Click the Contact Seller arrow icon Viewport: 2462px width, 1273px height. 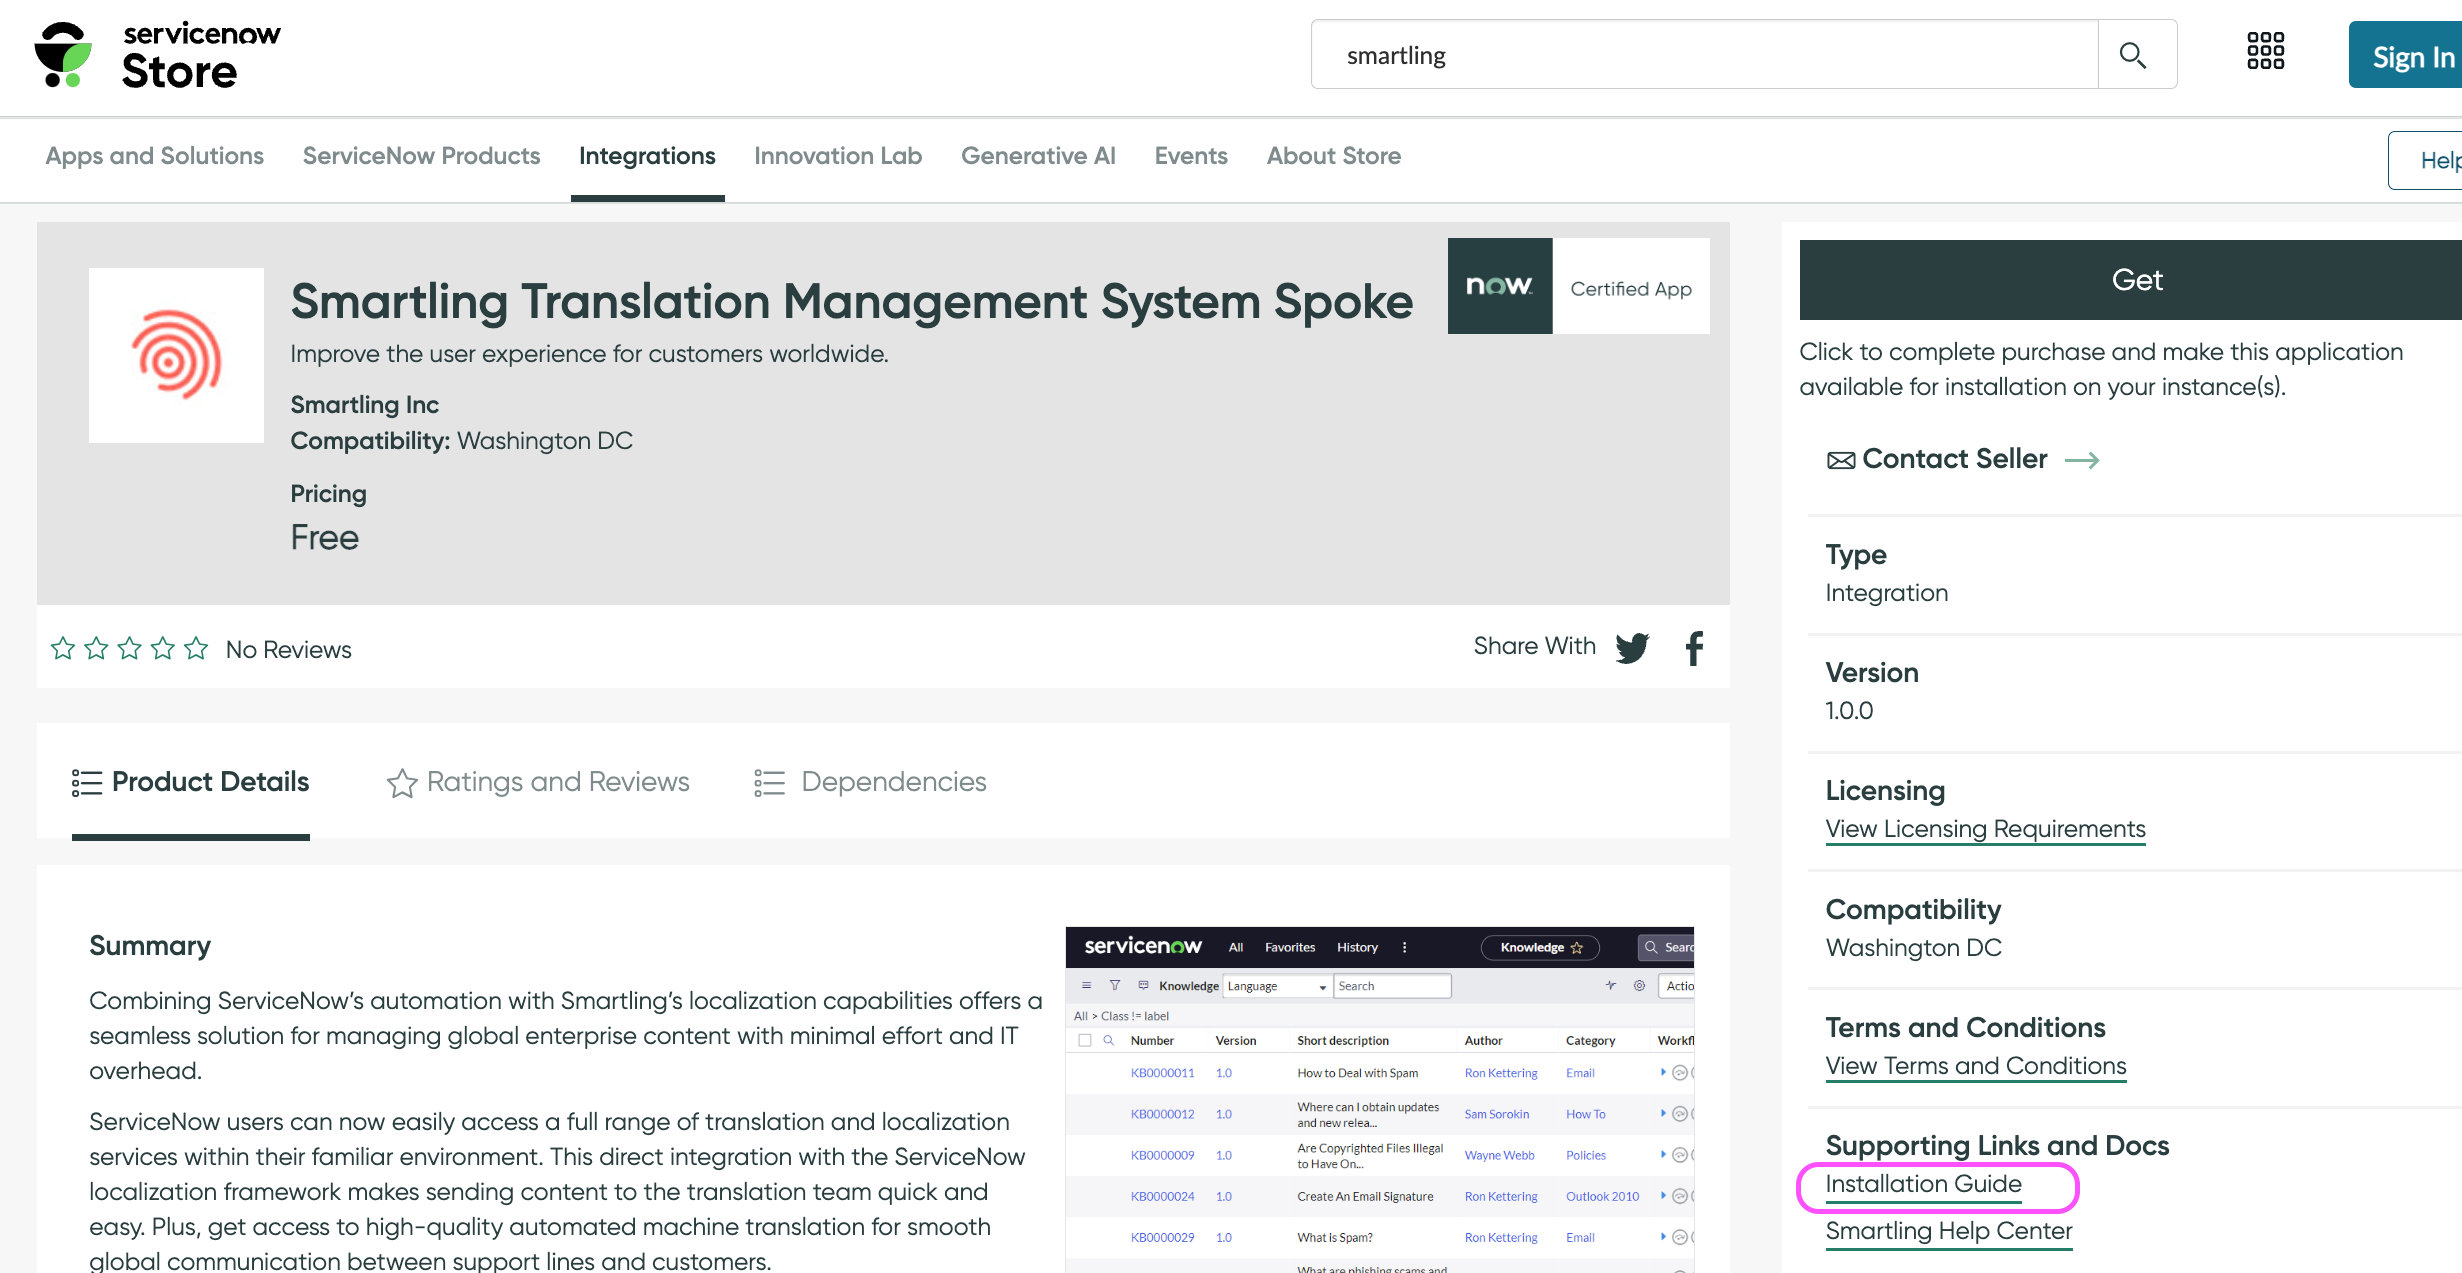[2082, 460]
